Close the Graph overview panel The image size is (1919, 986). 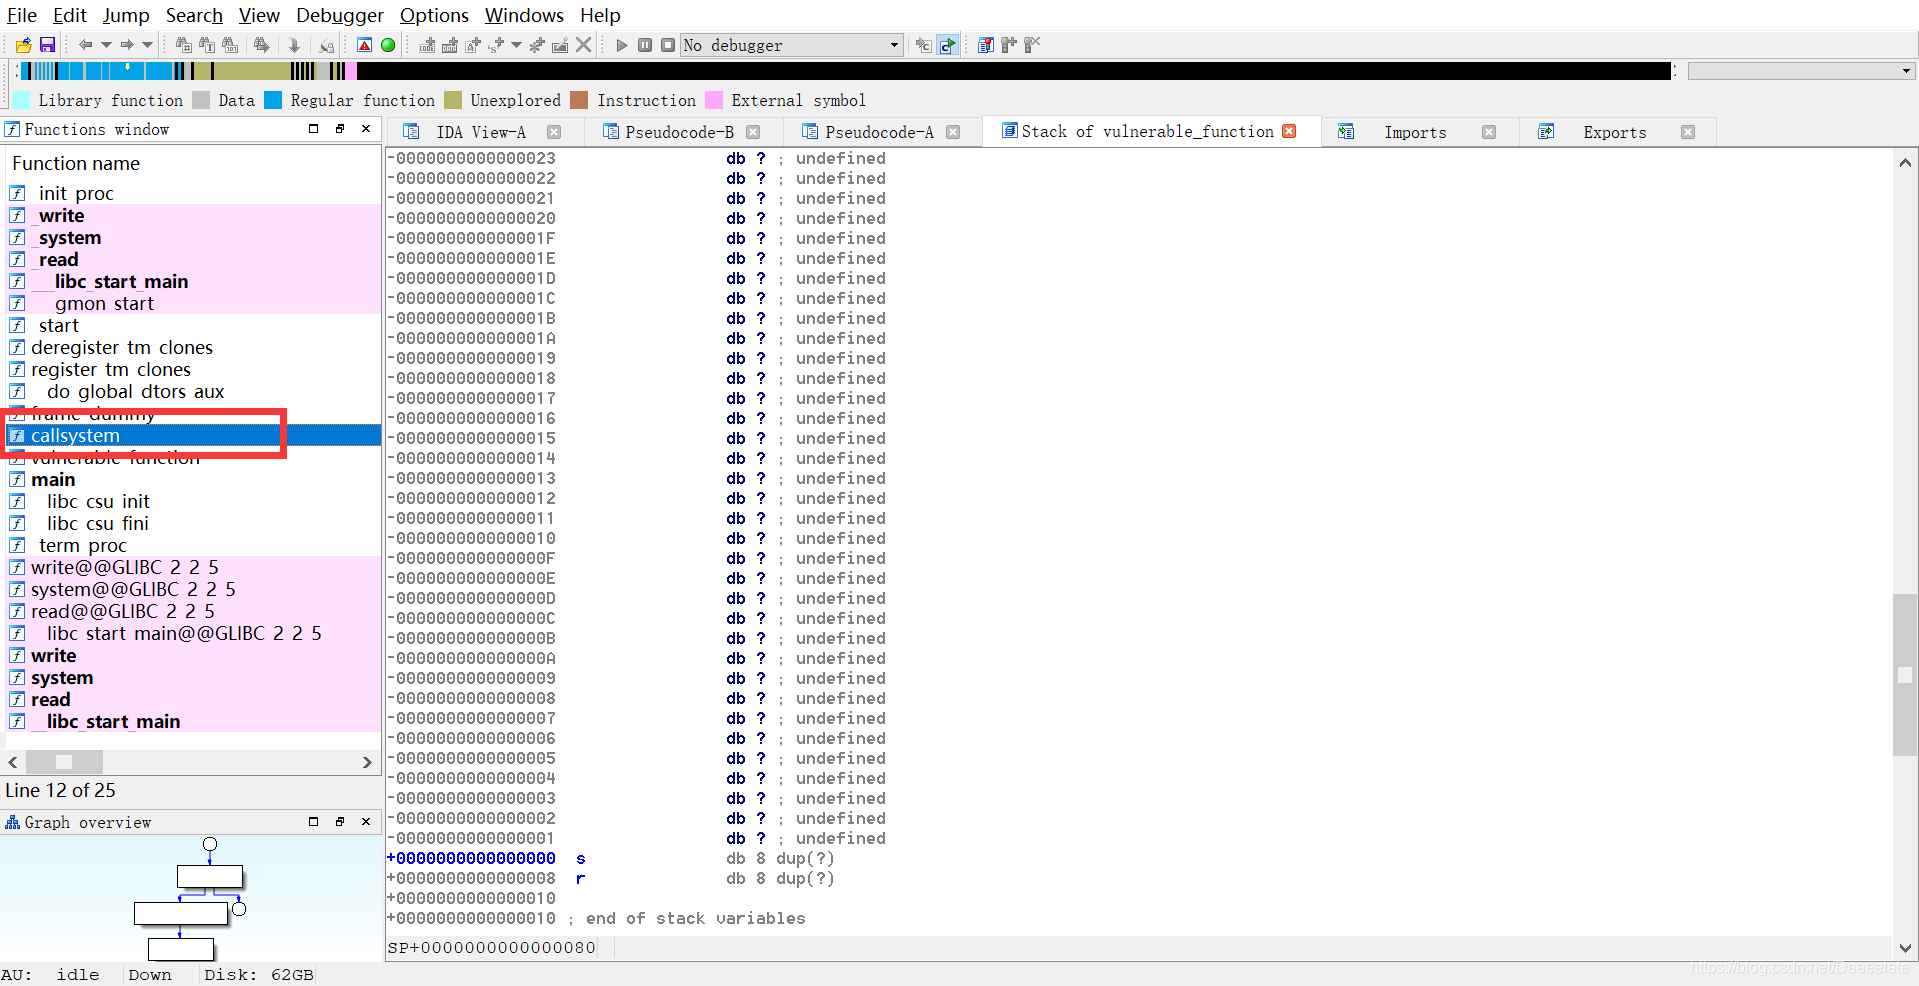[x=366, y=822]
